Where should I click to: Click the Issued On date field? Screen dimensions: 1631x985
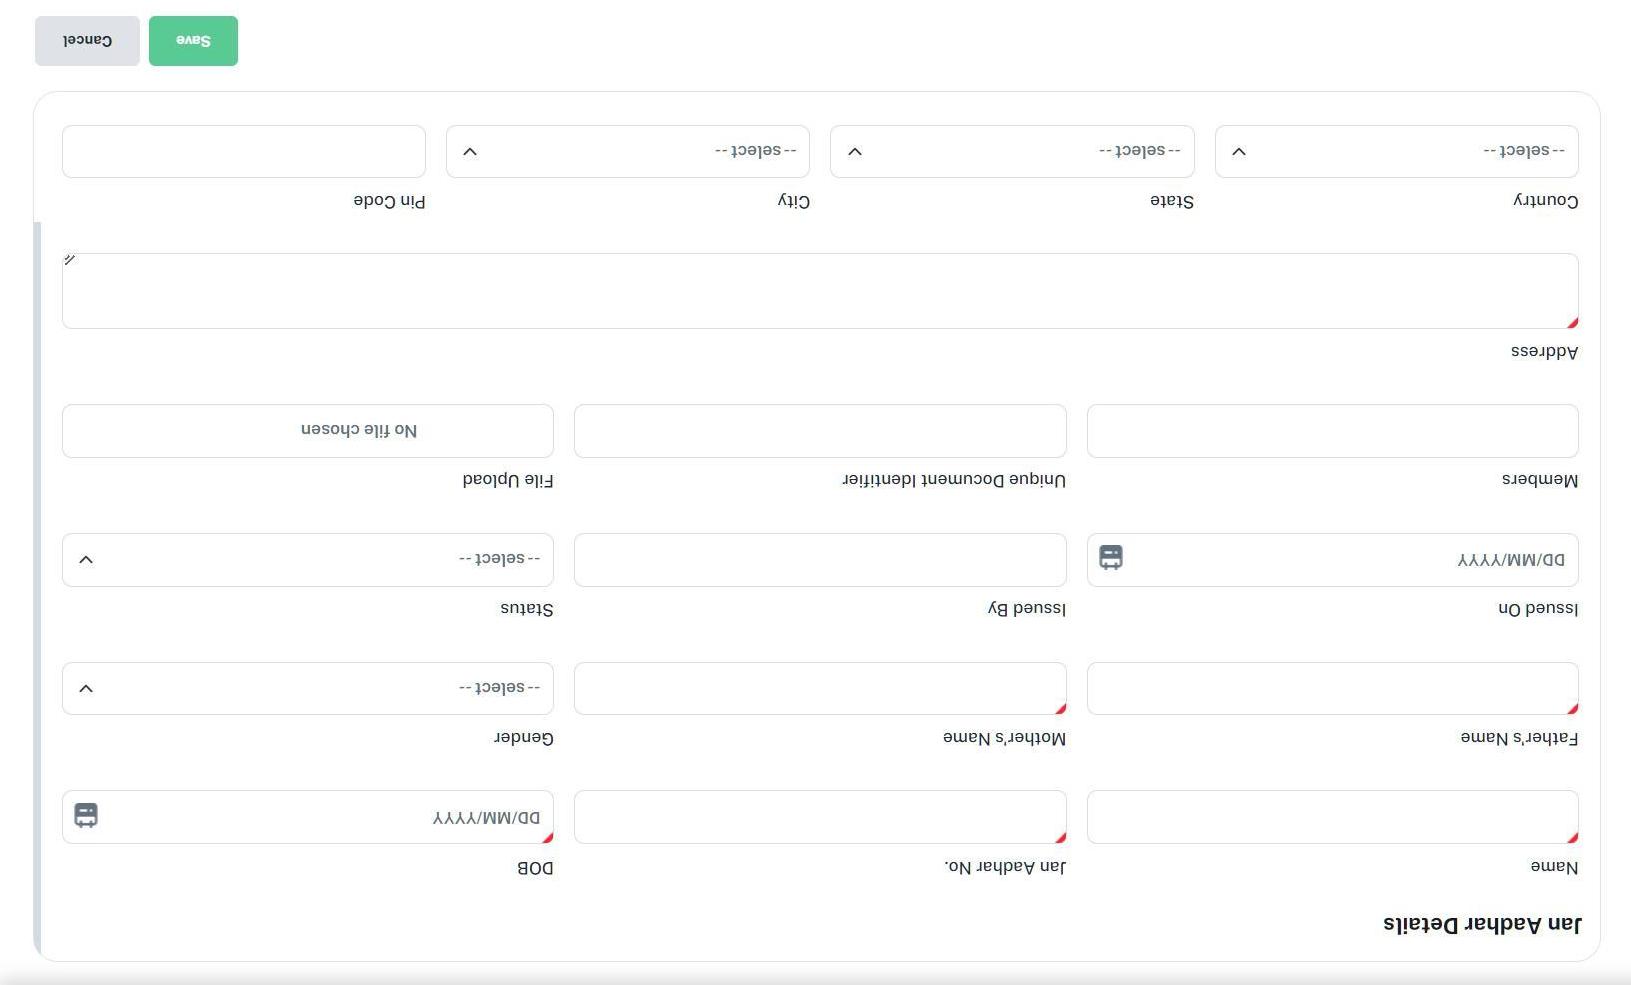(x=1333, y=560)
